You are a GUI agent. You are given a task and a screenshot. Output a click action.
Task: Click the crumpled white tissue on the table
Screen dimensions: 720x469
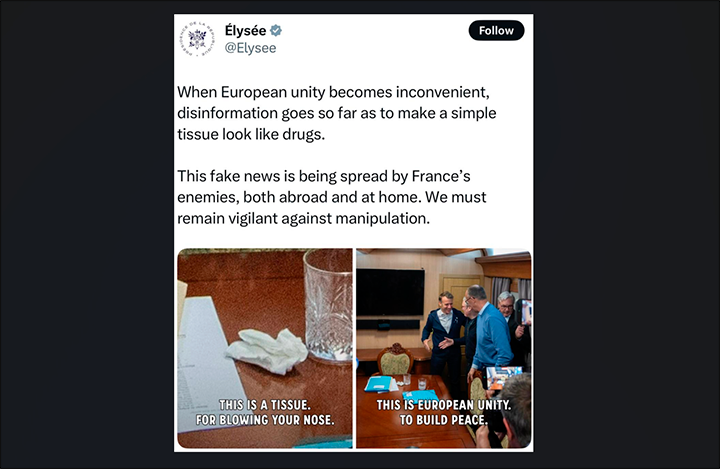pos(267,351)
